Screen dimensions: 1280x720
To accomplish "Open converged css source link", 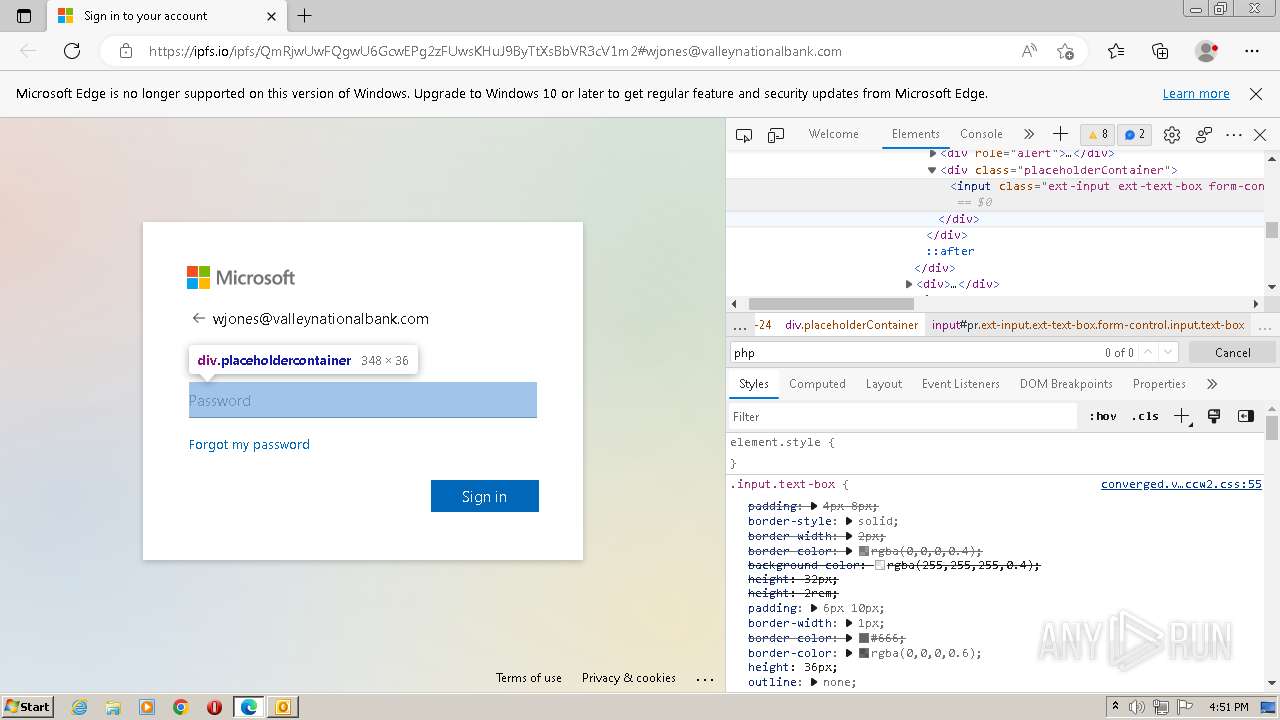I will pyautogui.click(x=1181, y=484).
